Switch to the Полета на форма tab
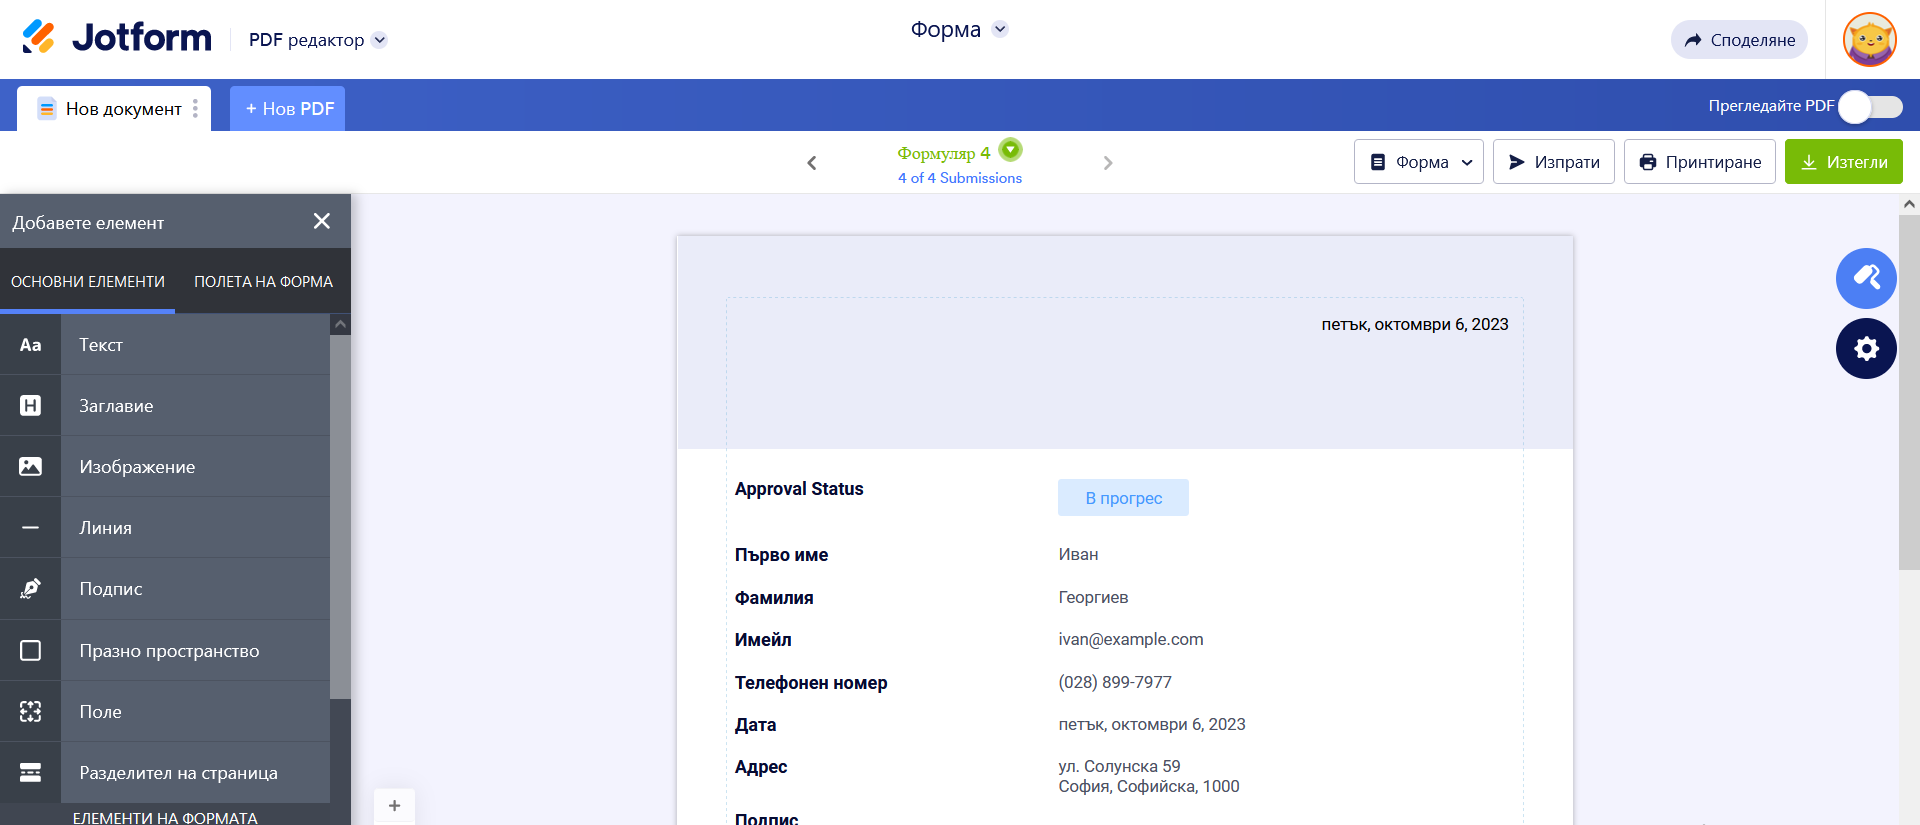 pos(263,282)
